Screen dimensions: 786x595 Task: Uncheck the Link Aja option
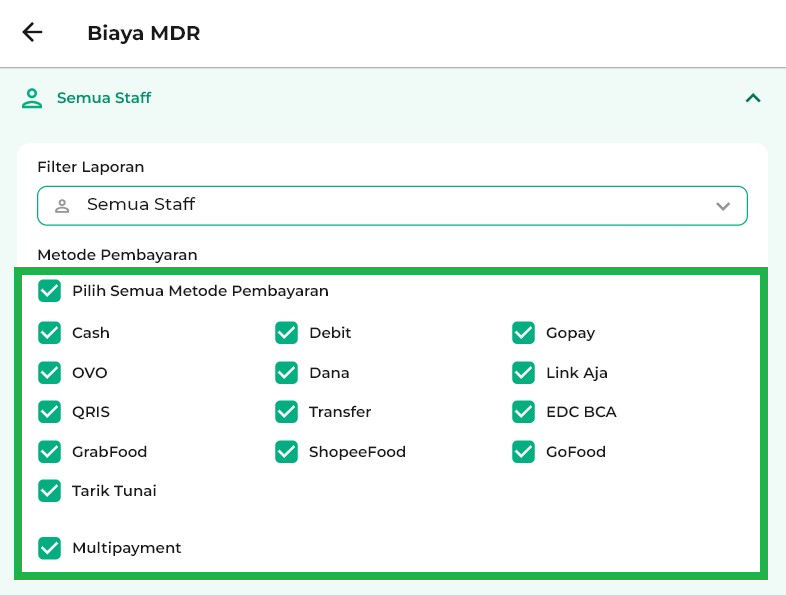(x=524, y=372)
